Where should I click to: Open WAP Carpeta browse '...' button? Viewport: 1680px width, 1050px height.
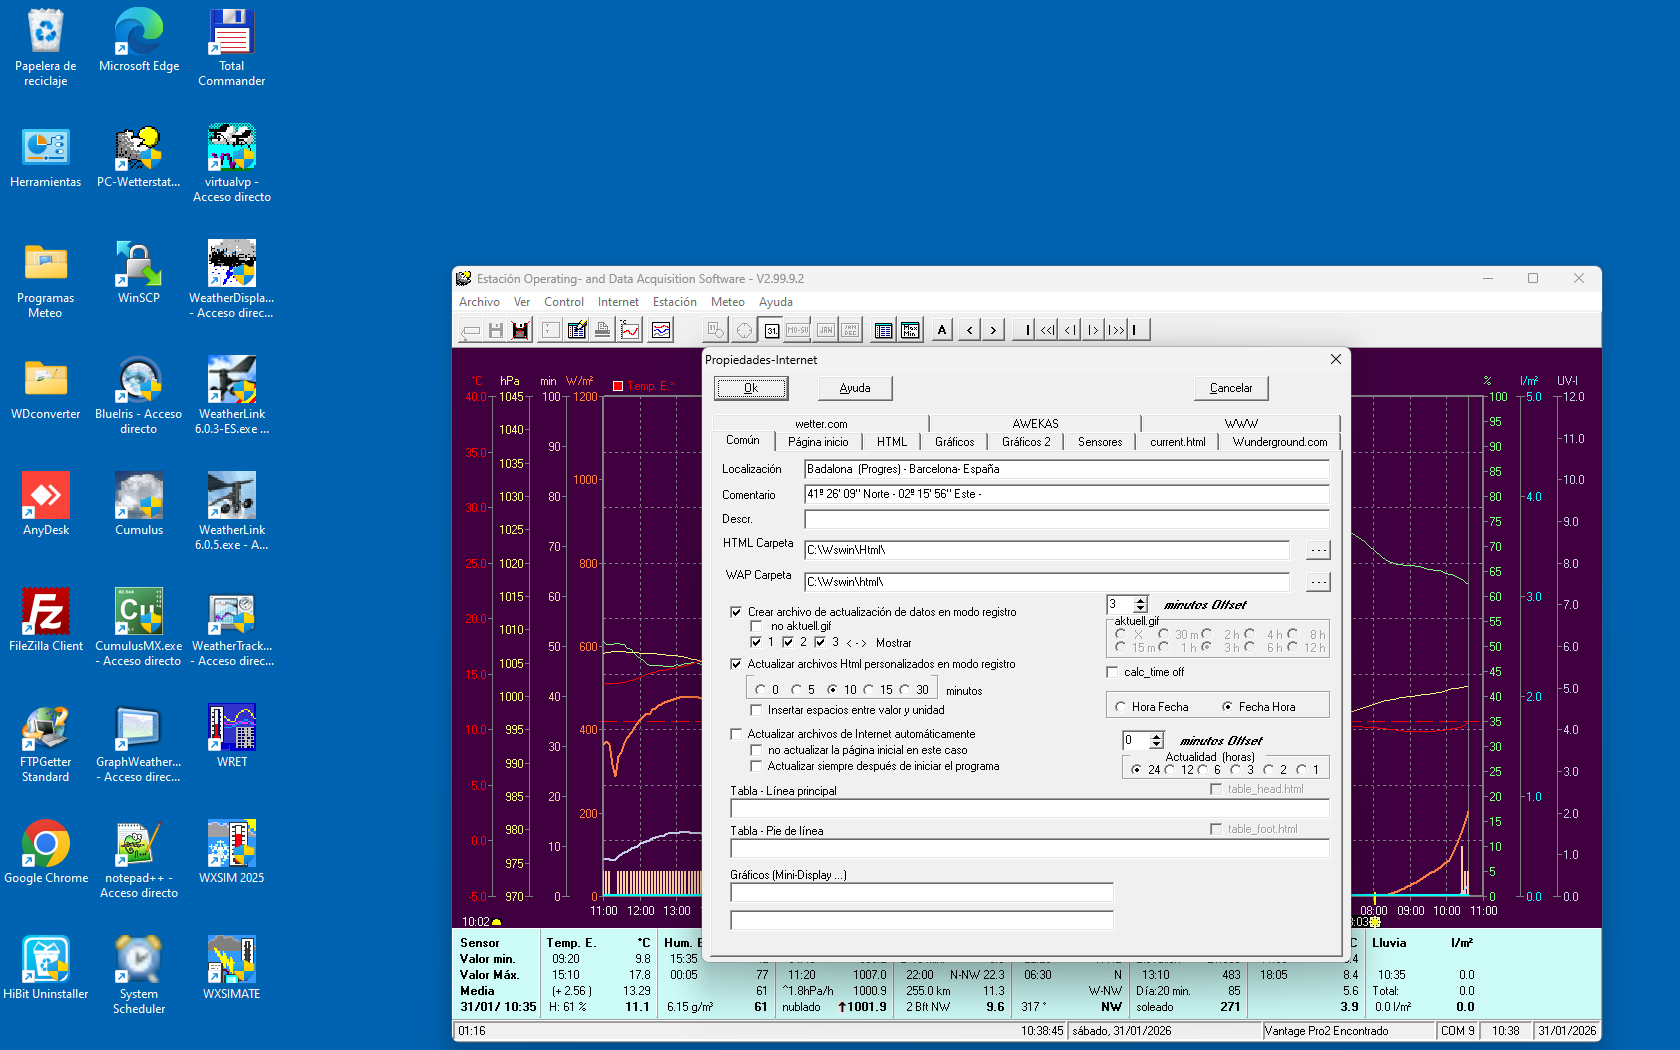click(1318, 582)
